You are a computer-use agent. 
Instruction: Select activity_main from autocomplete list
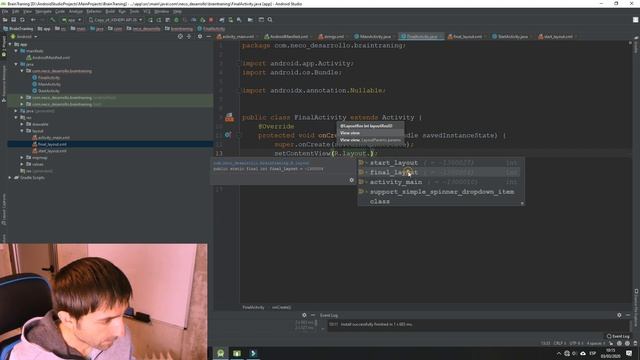439,182
